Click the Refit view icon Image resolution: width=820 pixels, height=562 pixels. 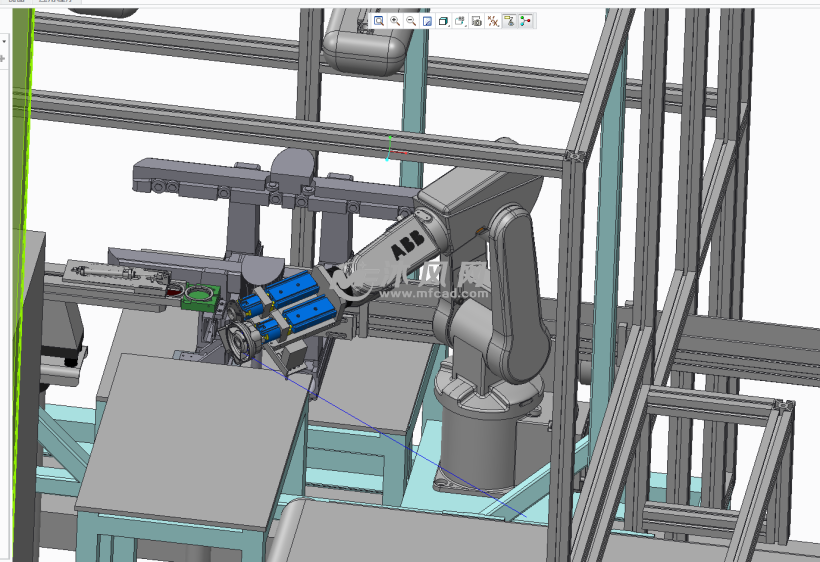click(378, 20)
